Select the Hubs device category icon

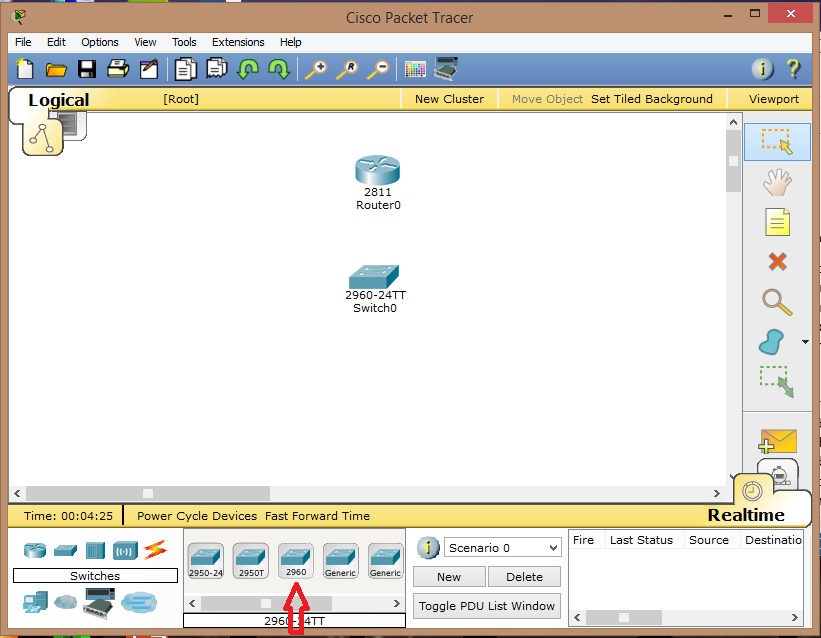click(95, 551)
